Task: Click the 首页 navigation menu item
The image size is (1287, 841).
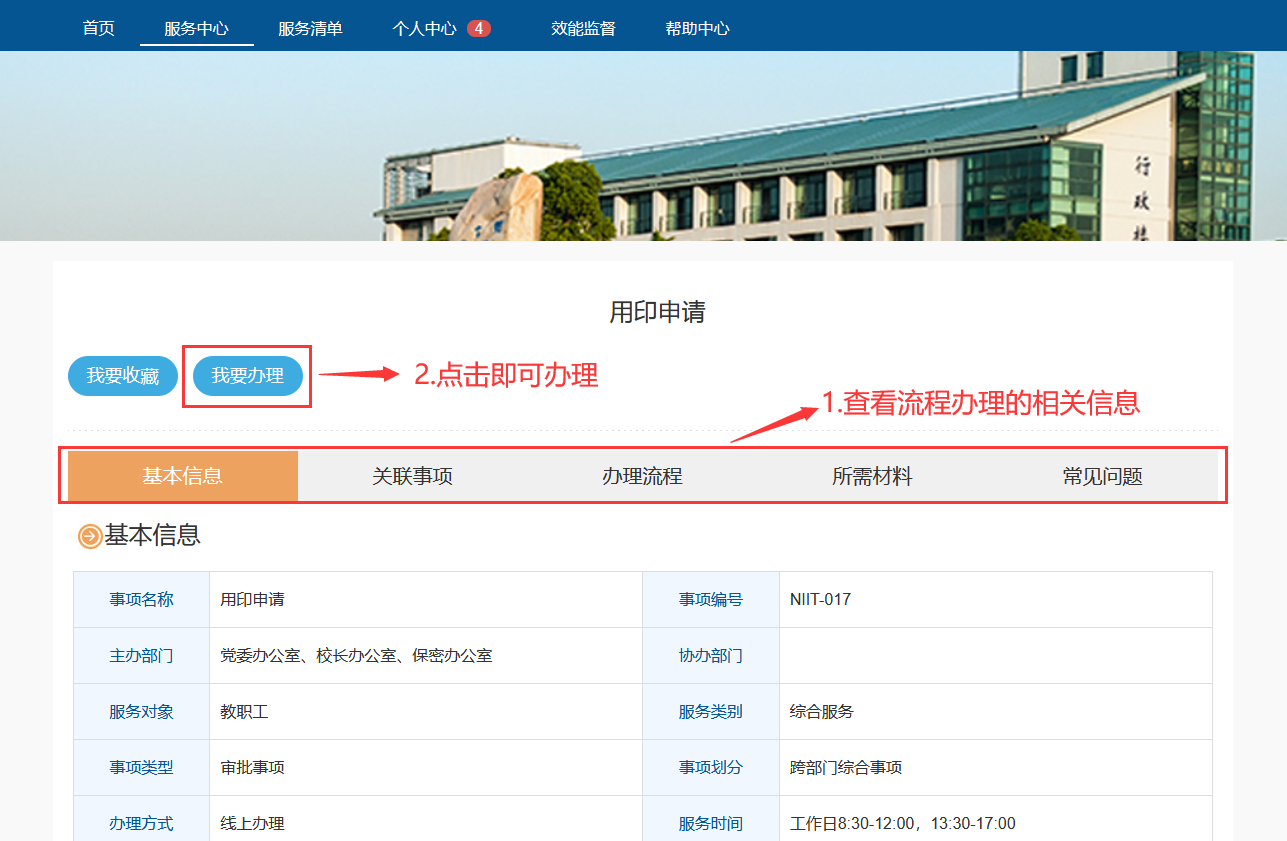Action: pyautogui.click(x=98, y=28)
